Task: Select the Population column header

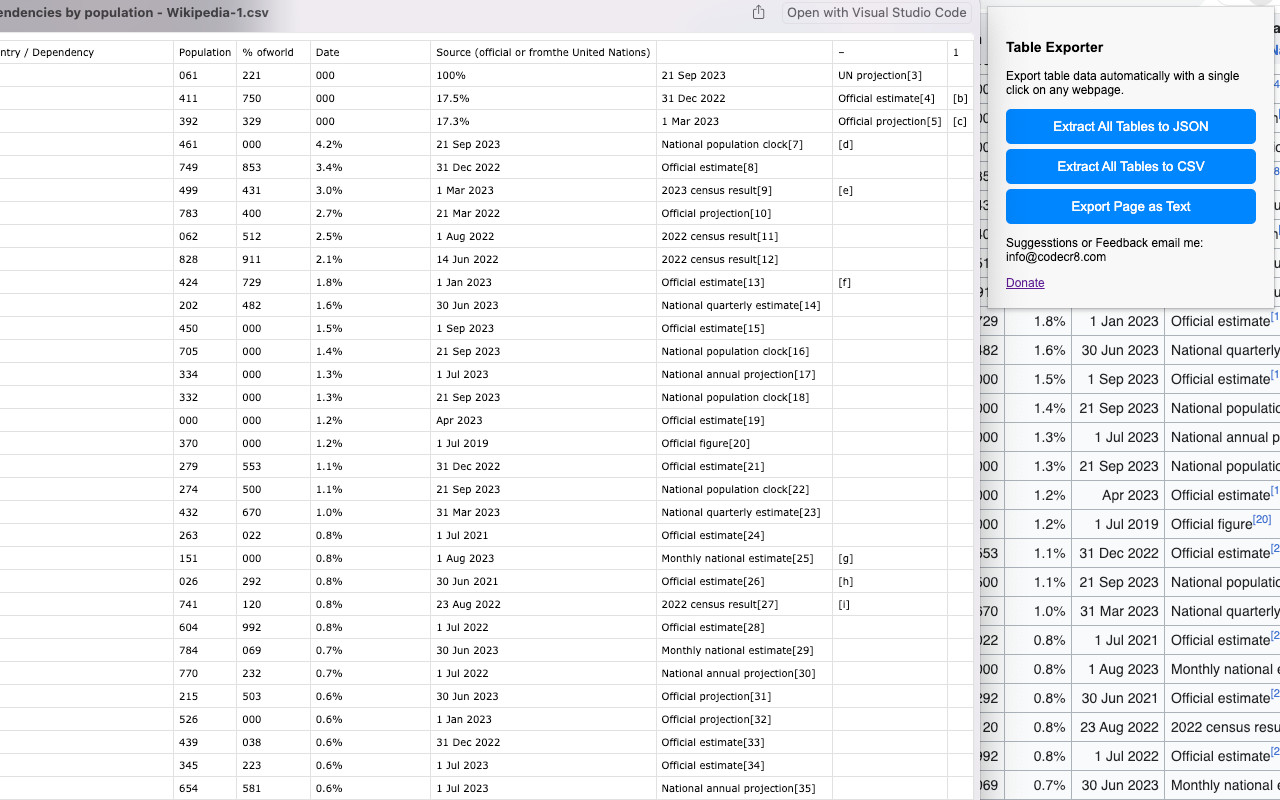Action: 205,51
